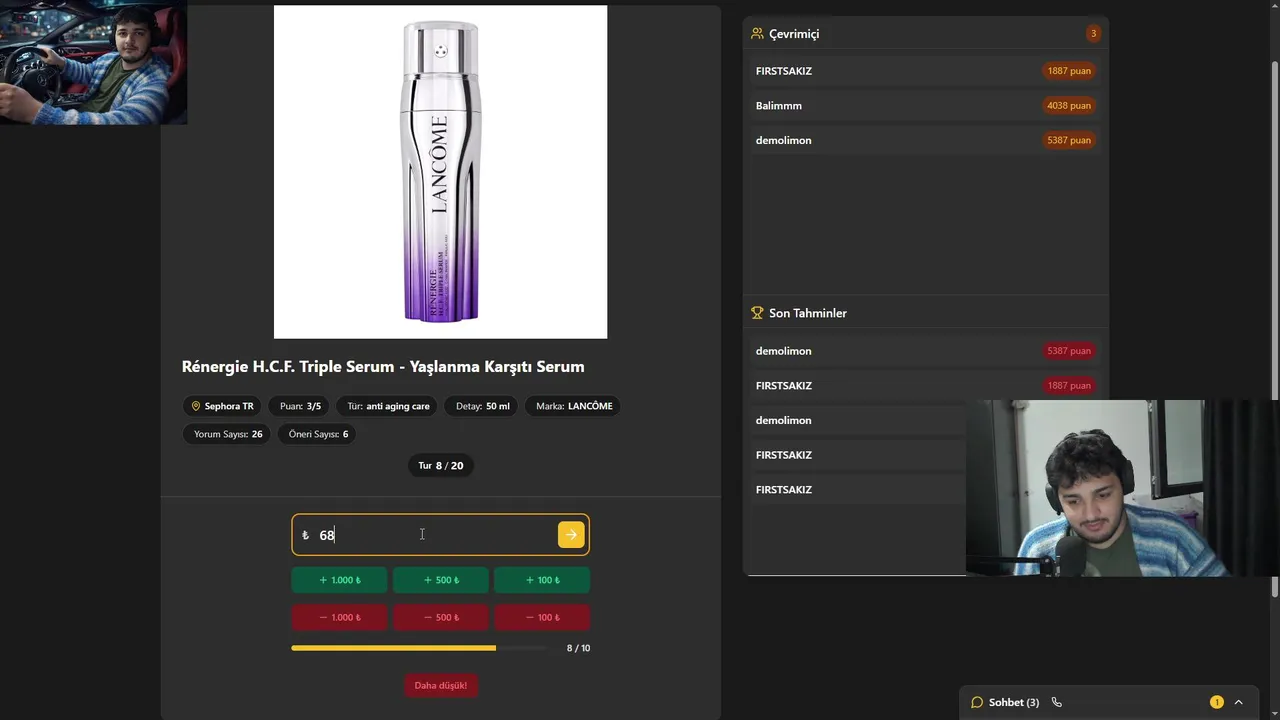1280x720 pixels.
Task: Click the Tür: anti aging care tag
Action: tap(388, 406)
